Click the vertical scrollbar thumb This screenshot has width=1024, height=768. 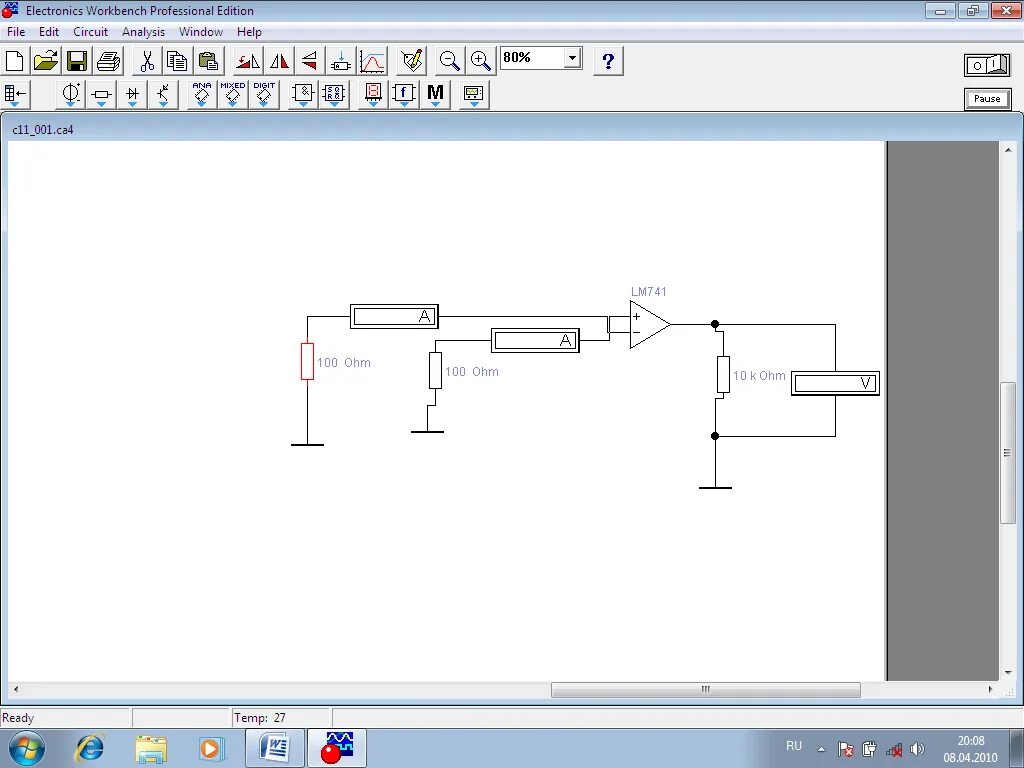point(1008,453)
